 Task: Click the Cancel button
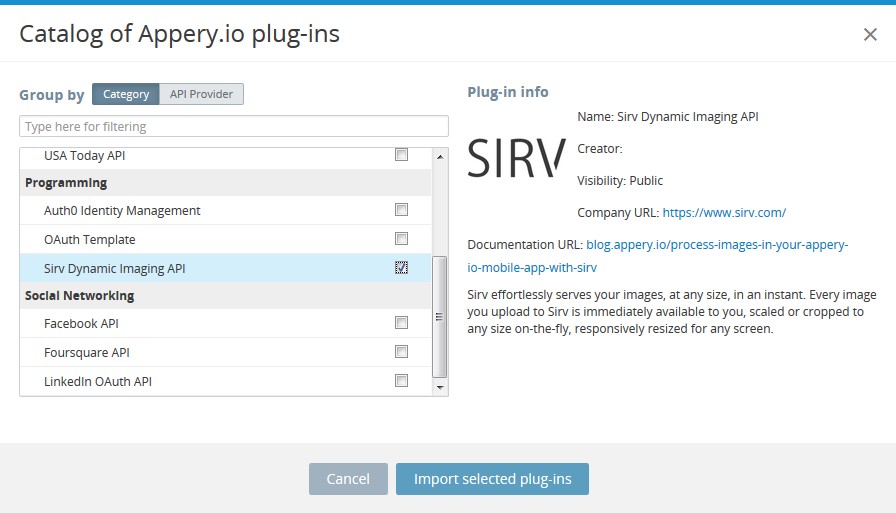click(348, 479)
